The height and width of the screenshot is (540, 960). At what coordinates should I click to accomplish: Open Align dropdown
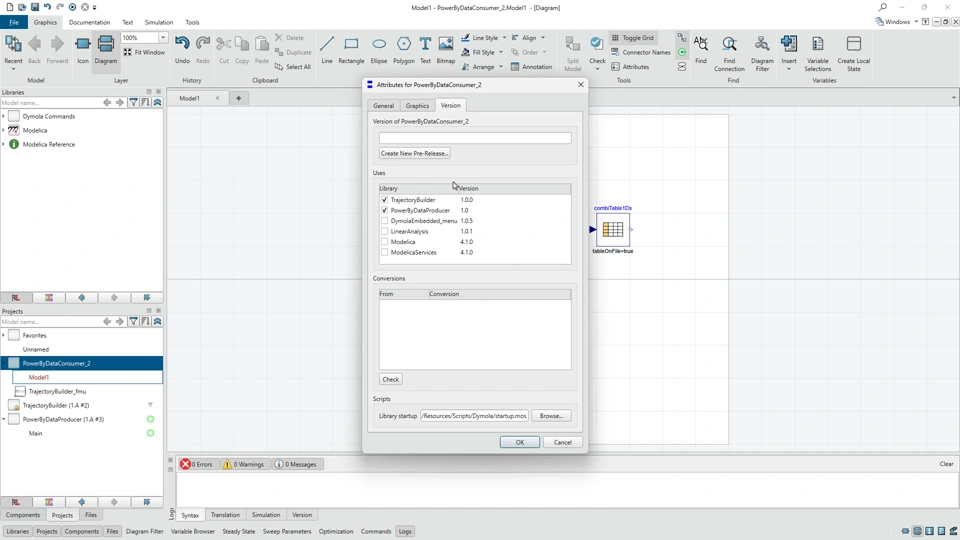tap(543, 38)
